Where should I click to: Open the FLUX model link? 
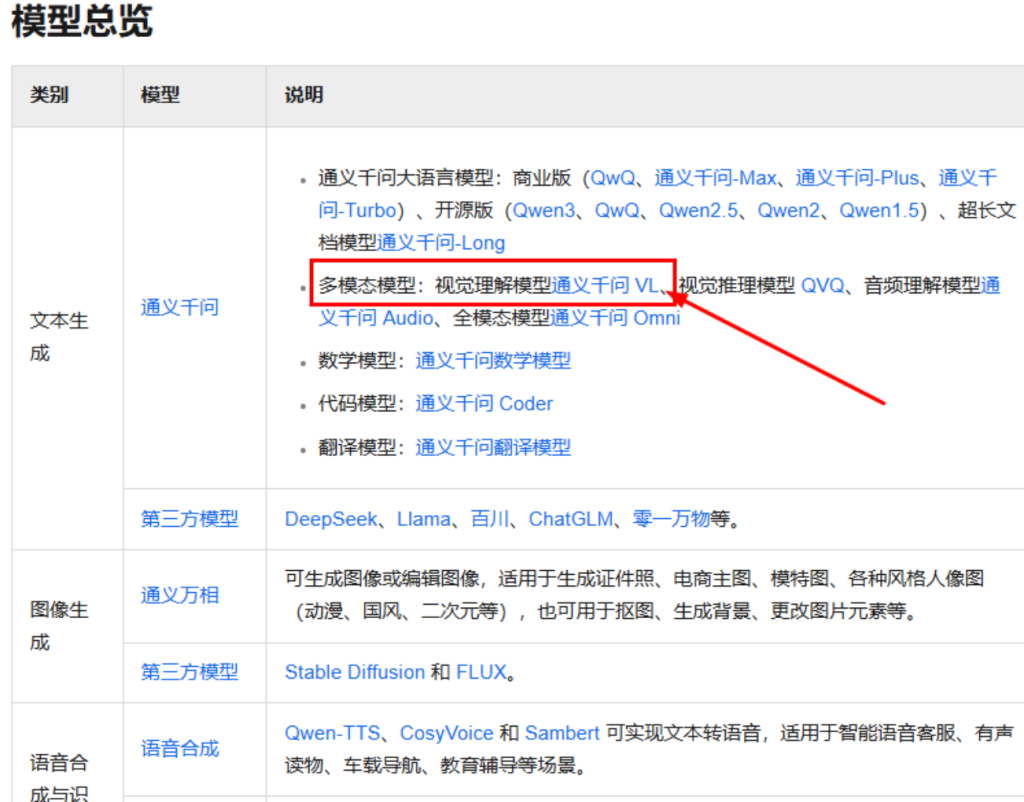pos(481,672)
